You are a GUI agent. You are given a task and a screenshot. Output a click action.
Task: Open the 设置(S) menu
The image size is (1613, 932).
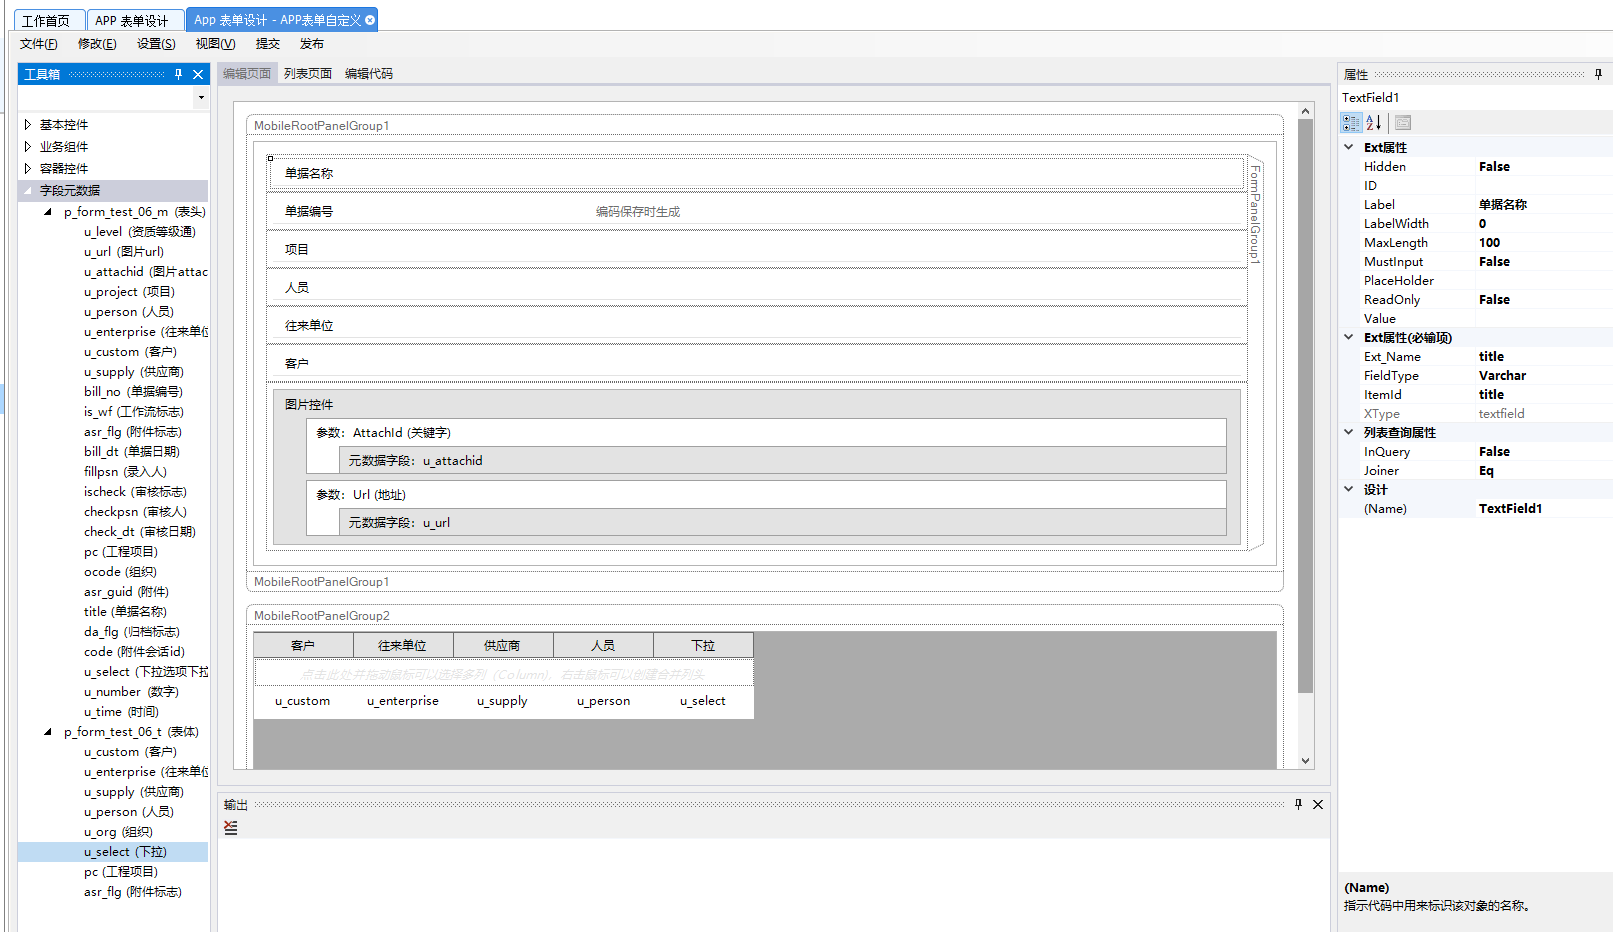click(x=156, y=44)
